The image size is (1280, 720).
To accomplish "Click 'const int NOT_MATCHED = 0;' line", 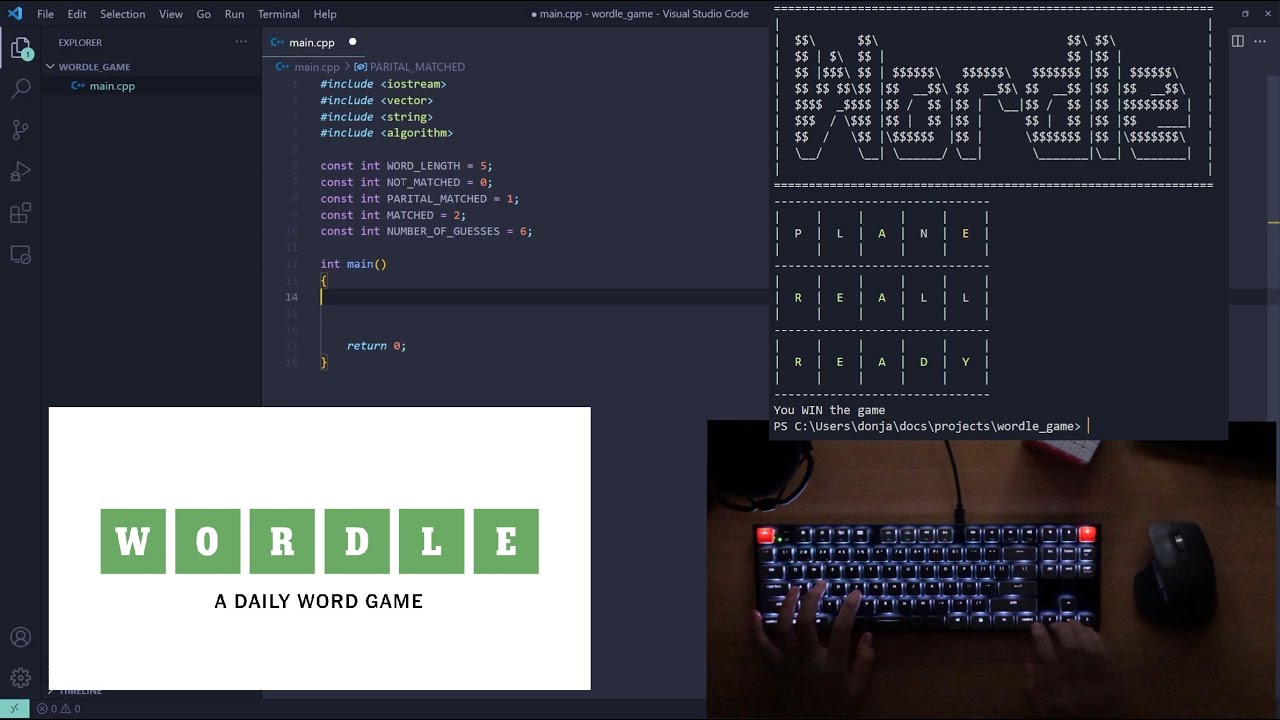I will pyautogui.click(x=406, y=182).
